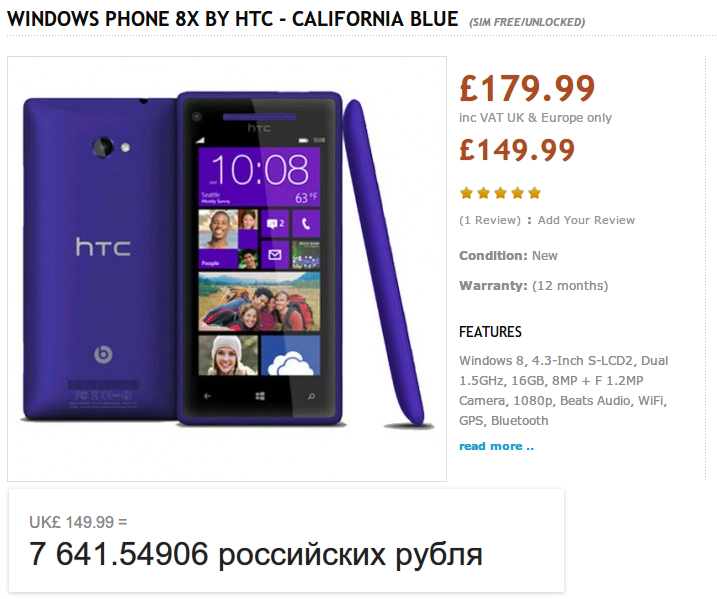Viewport: 717px width, 599px height.
Task: Click the £179.99 price
Action: click(x=527, y=88)
